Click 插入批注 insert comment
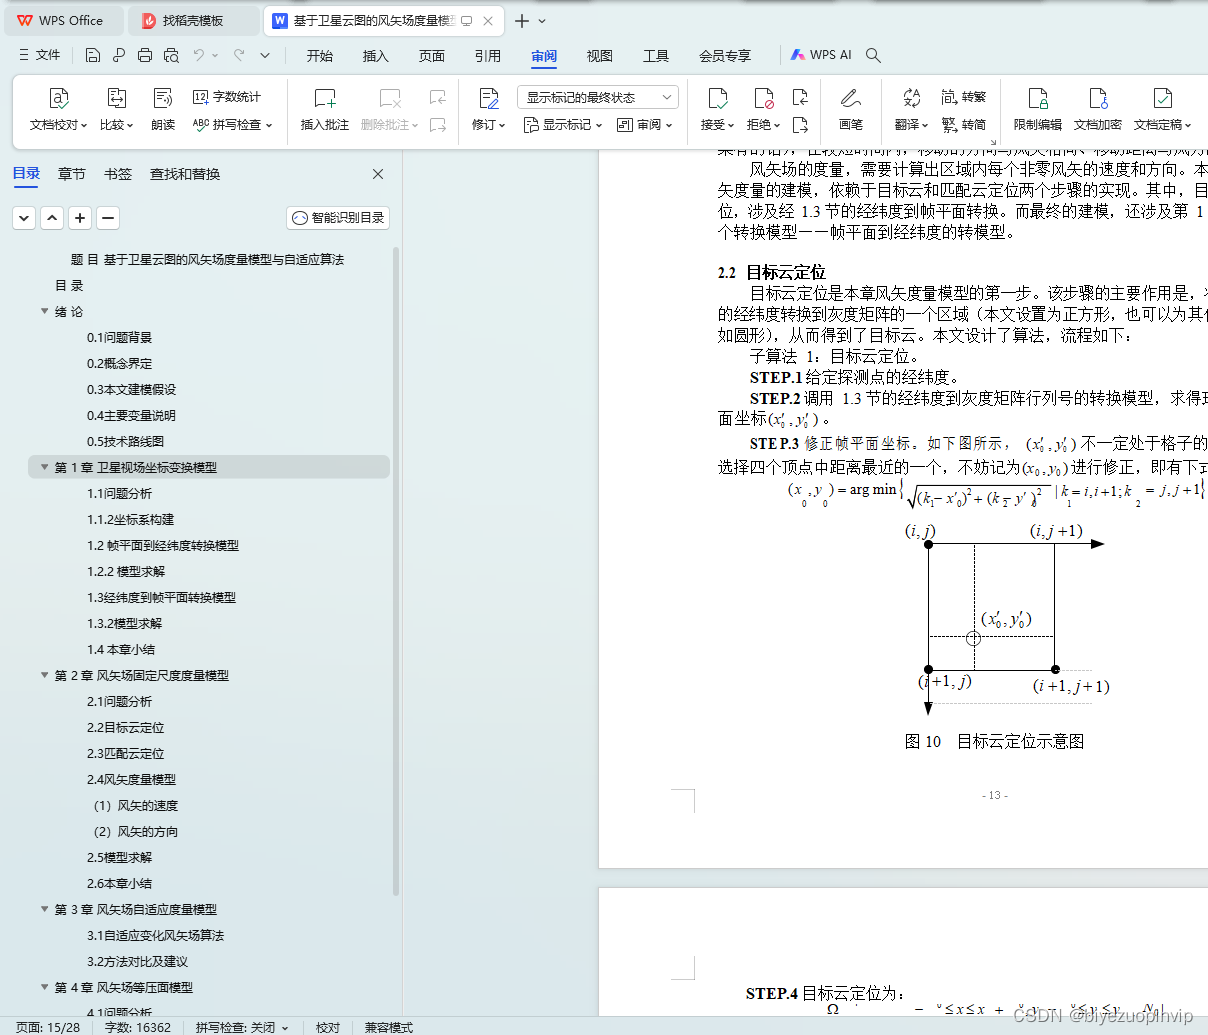Image resolution: width=1208 pixels, height=1035 pixels. pos(325,110)
